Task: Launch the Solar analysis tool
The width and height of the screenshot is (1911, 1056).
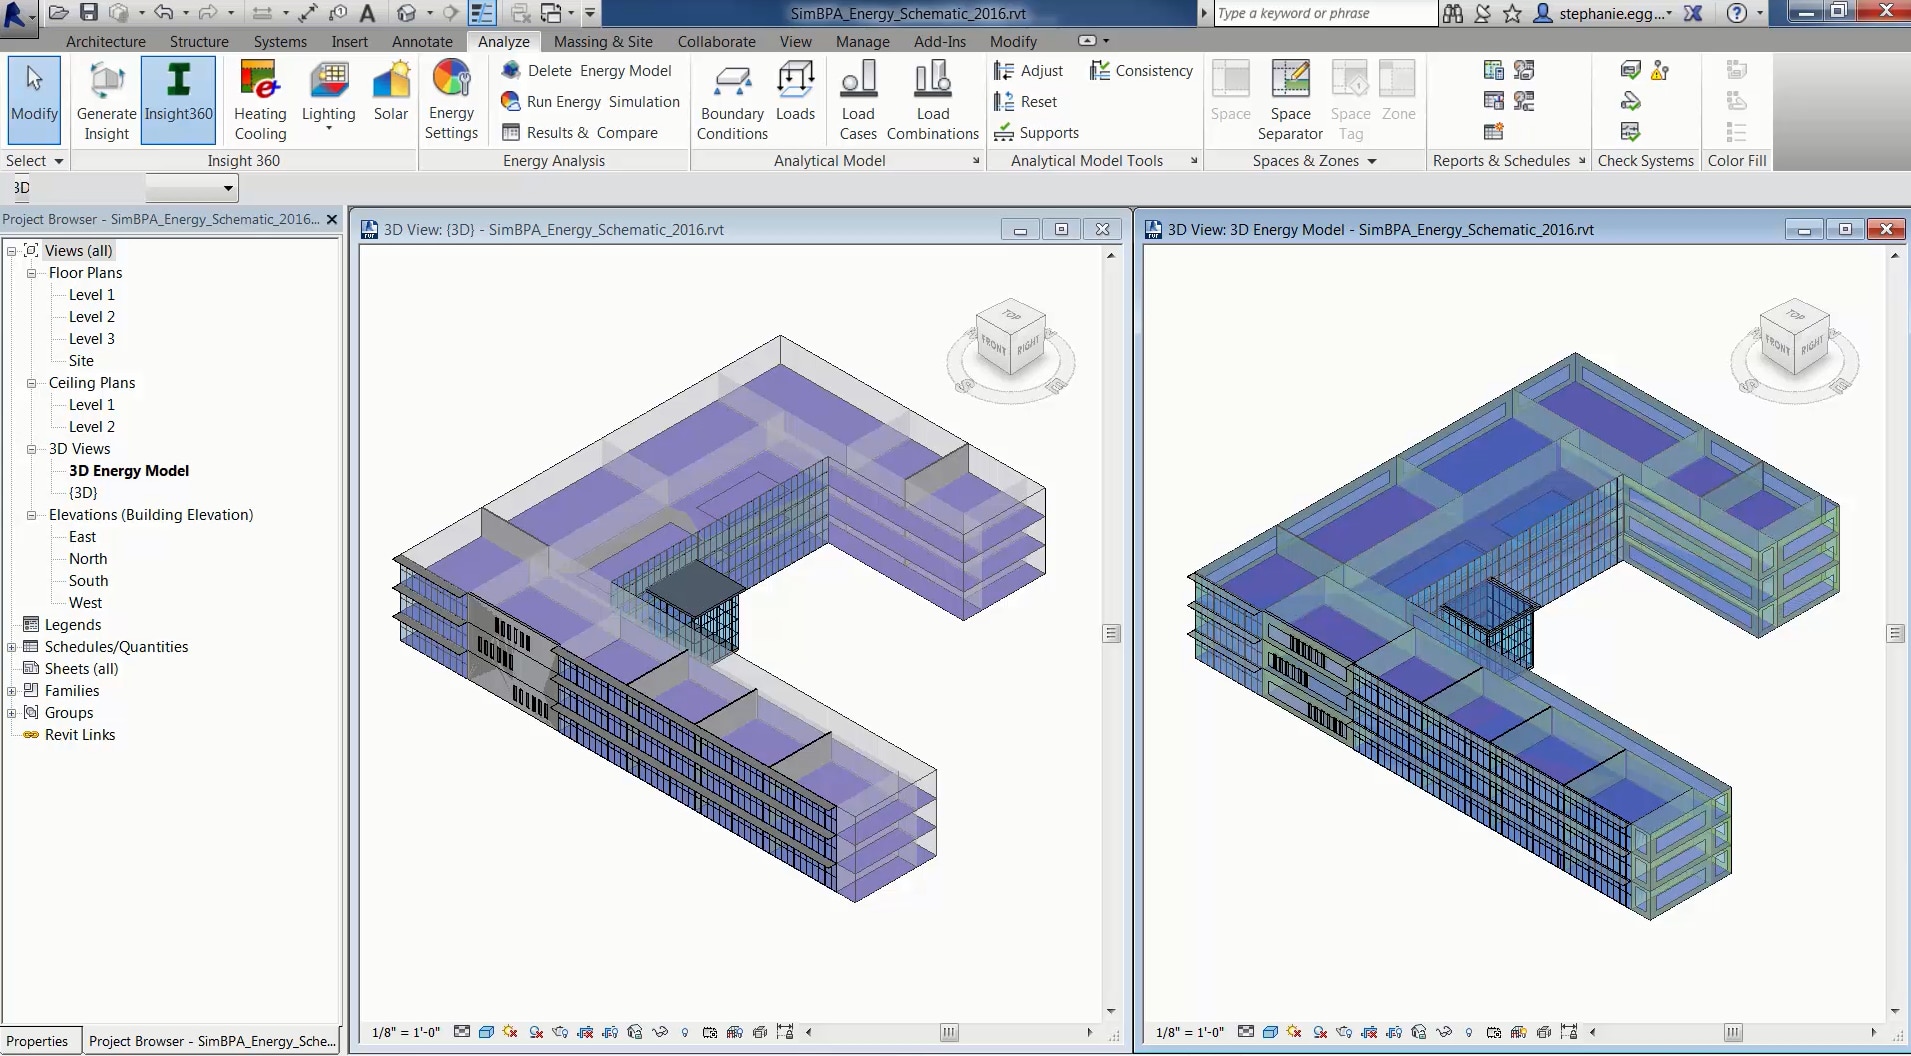Action: [x=391, y=92]
